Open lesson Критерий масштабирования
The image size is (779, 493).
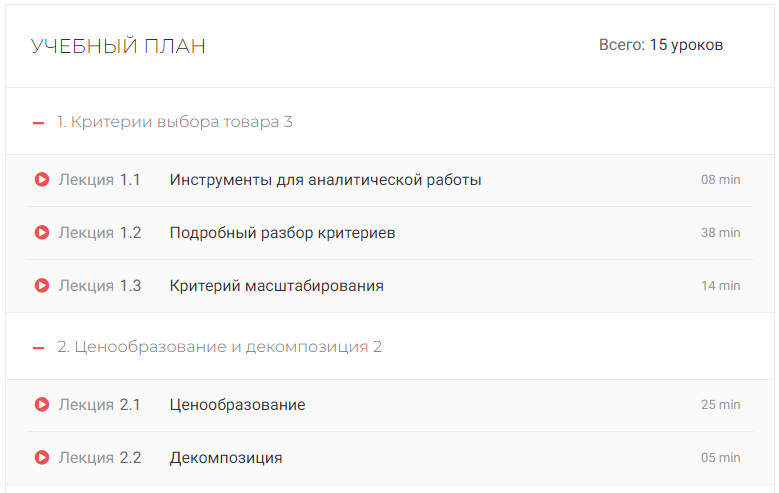(276, 286)
